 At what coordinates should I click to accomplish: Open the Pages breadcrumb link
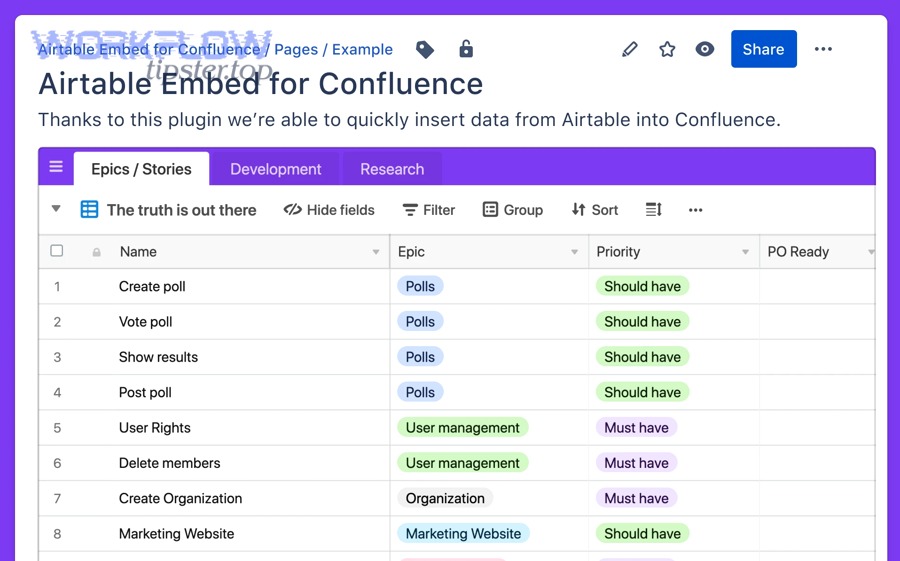tap(295, 49)
